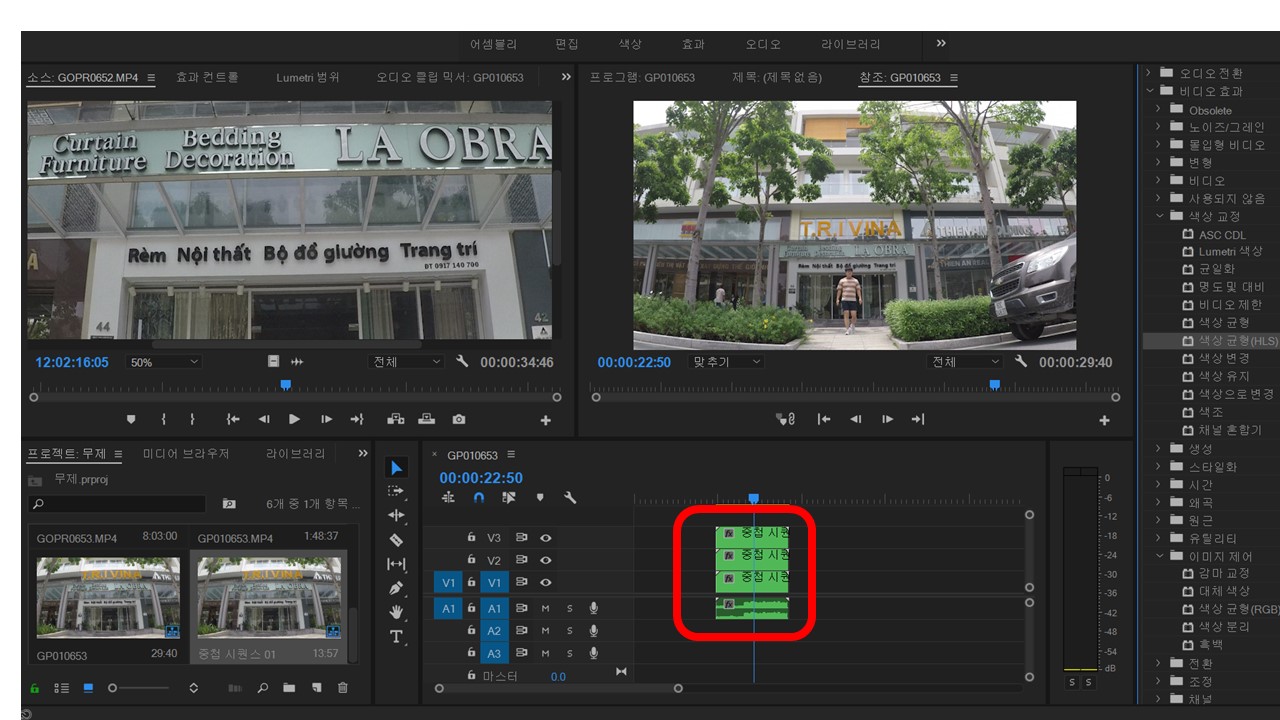1280x720 pixels.
Task: Export frame from source monitor
Action: click(458, 419)
